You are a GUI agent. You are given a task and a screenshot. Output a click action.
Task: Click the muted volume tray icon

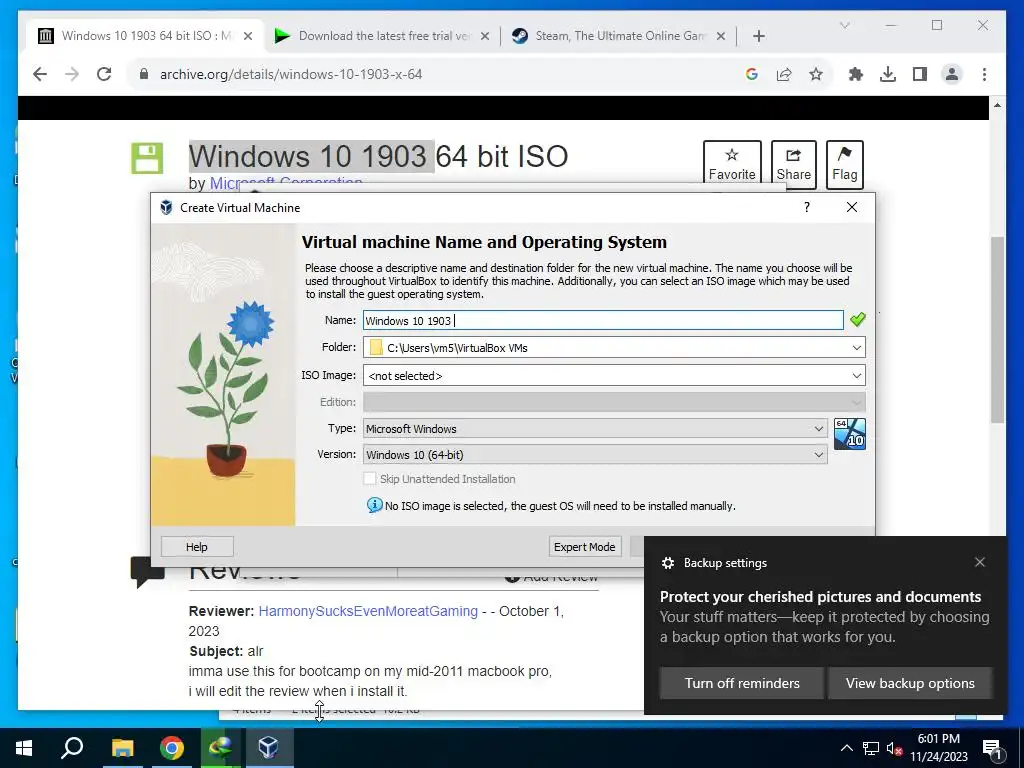coord(894,748)
